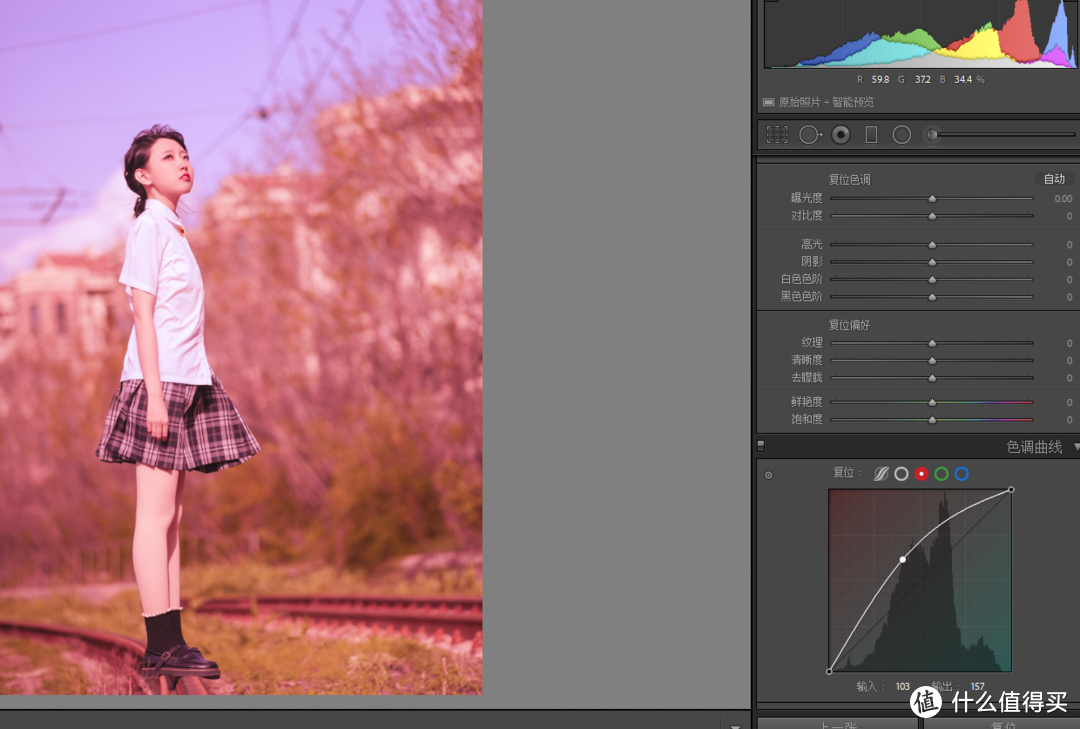Click 复位偏好 to reset presence
This screenshot has height=729, width=1080.
[849, 325]
